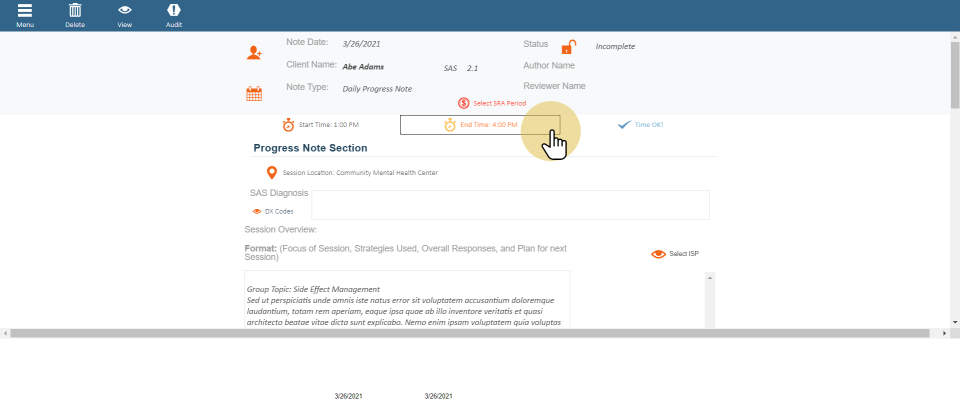Click the Delete trash can icon
This screenshot has width=960, height=410.
pos(75,10)
